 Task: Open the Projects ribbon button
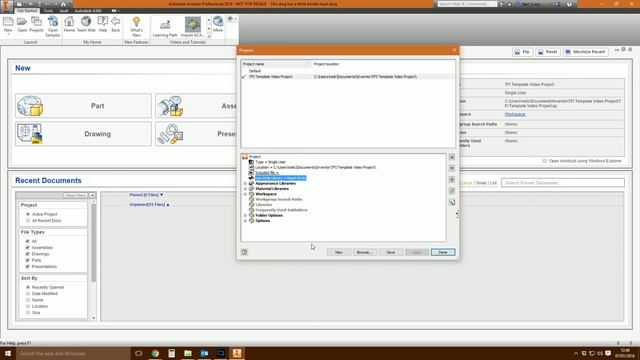36,22
